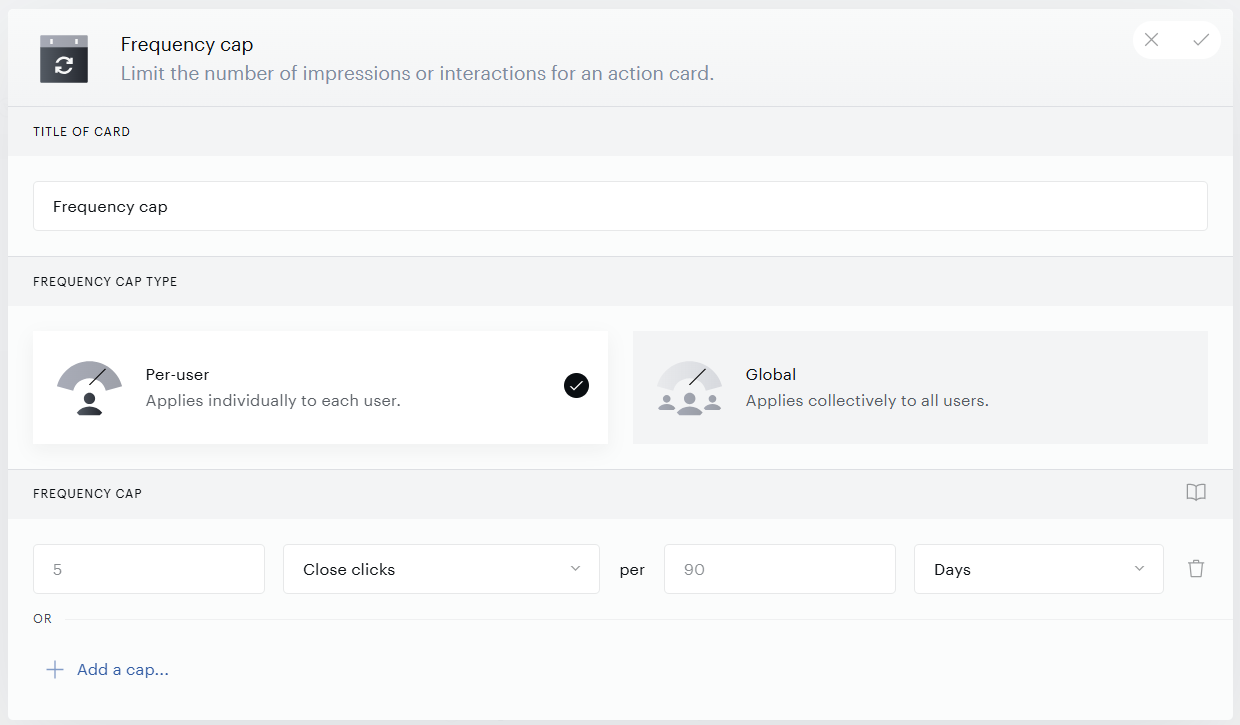This screenshot has width=1240, height=725.
Task: Click the Add a cap... link
Action: [123, 670]
